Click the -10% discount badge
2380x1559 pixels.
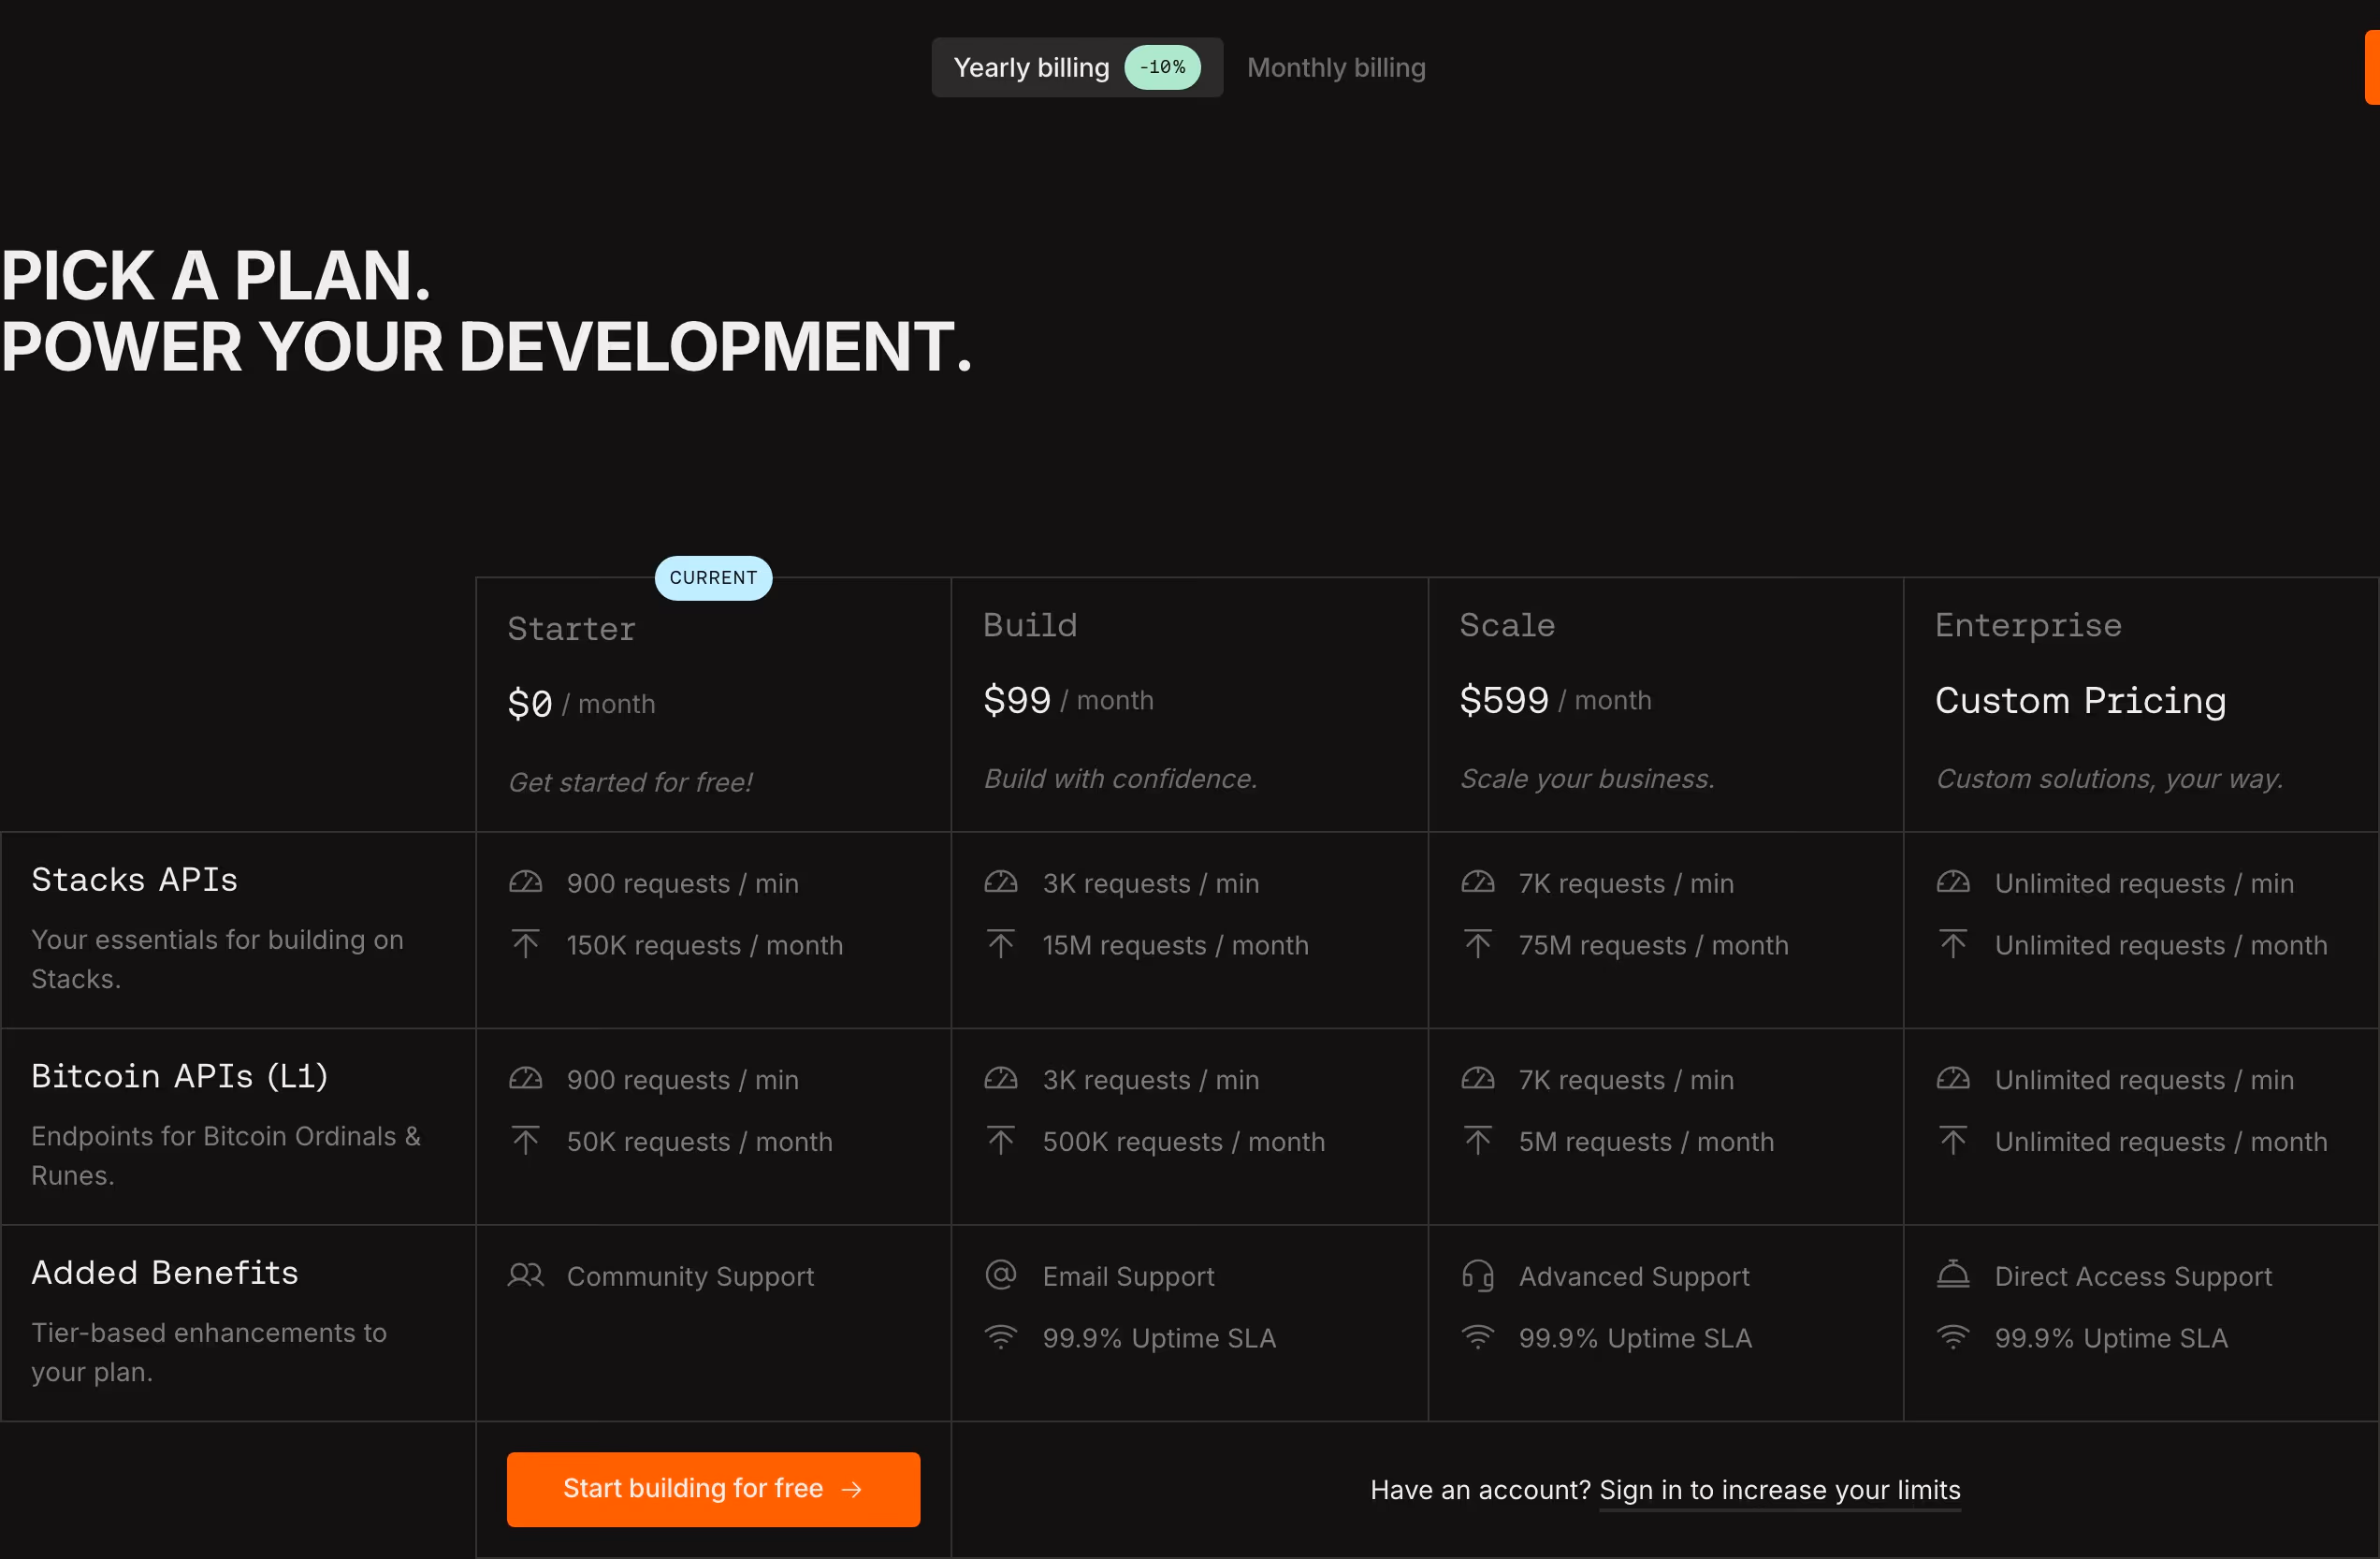point(1162,67)
